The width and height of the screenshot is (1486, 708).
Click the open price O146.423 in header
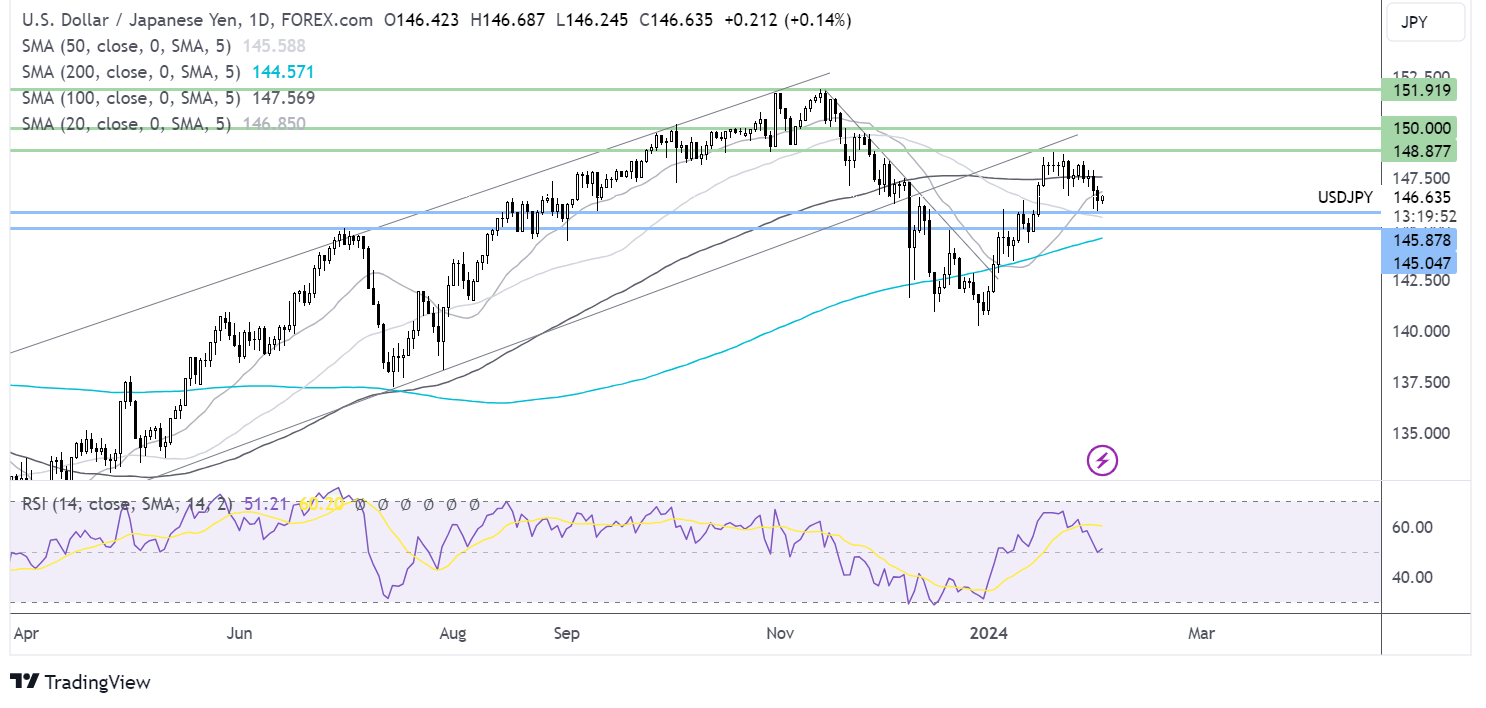[423, 19]
